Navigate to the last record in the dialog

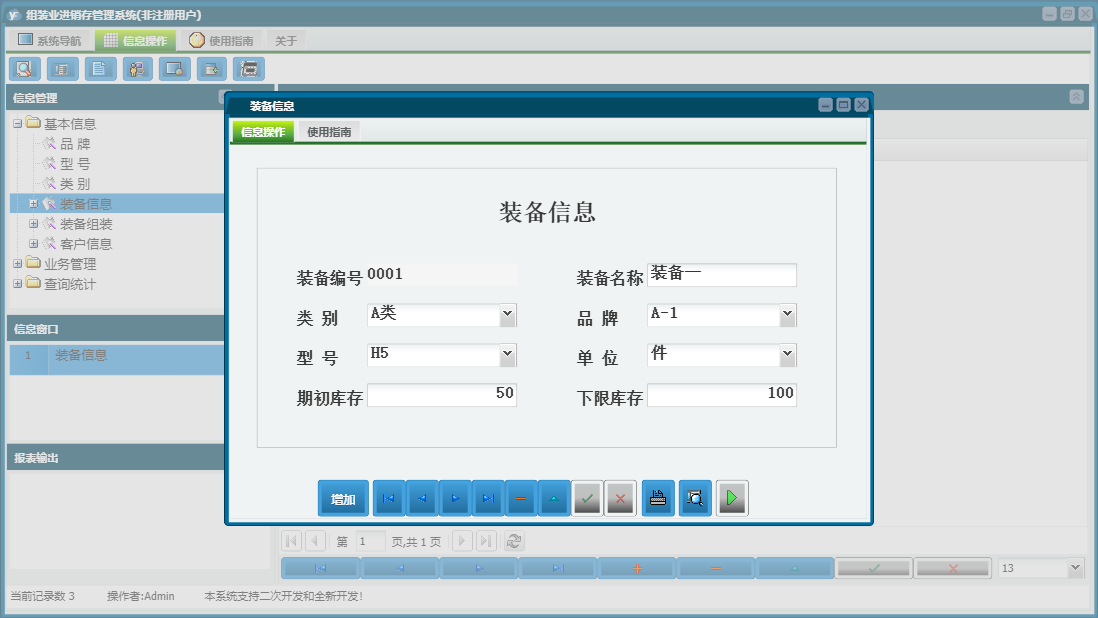[x=487, y=497]
